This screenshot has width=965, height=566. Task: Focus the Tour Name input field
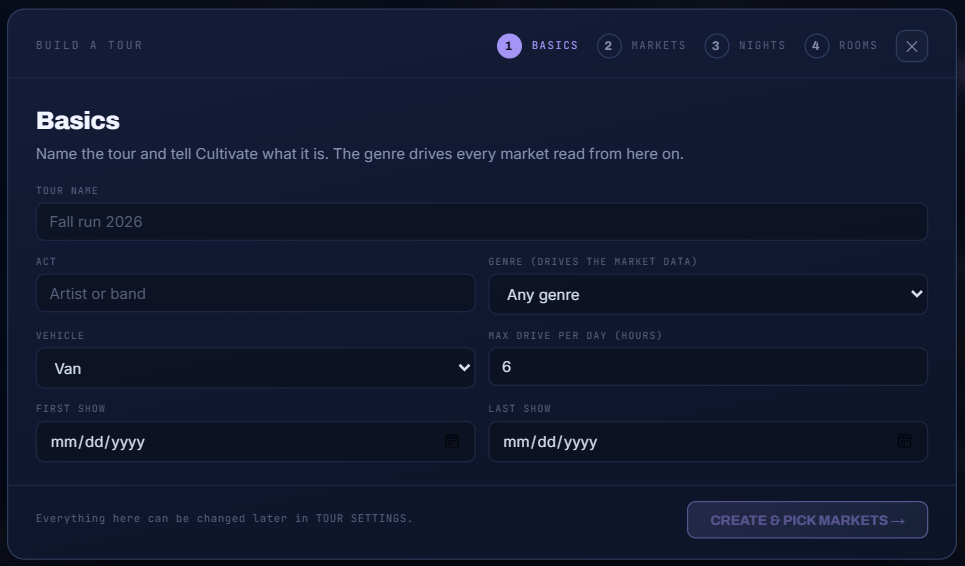(482, 221)
